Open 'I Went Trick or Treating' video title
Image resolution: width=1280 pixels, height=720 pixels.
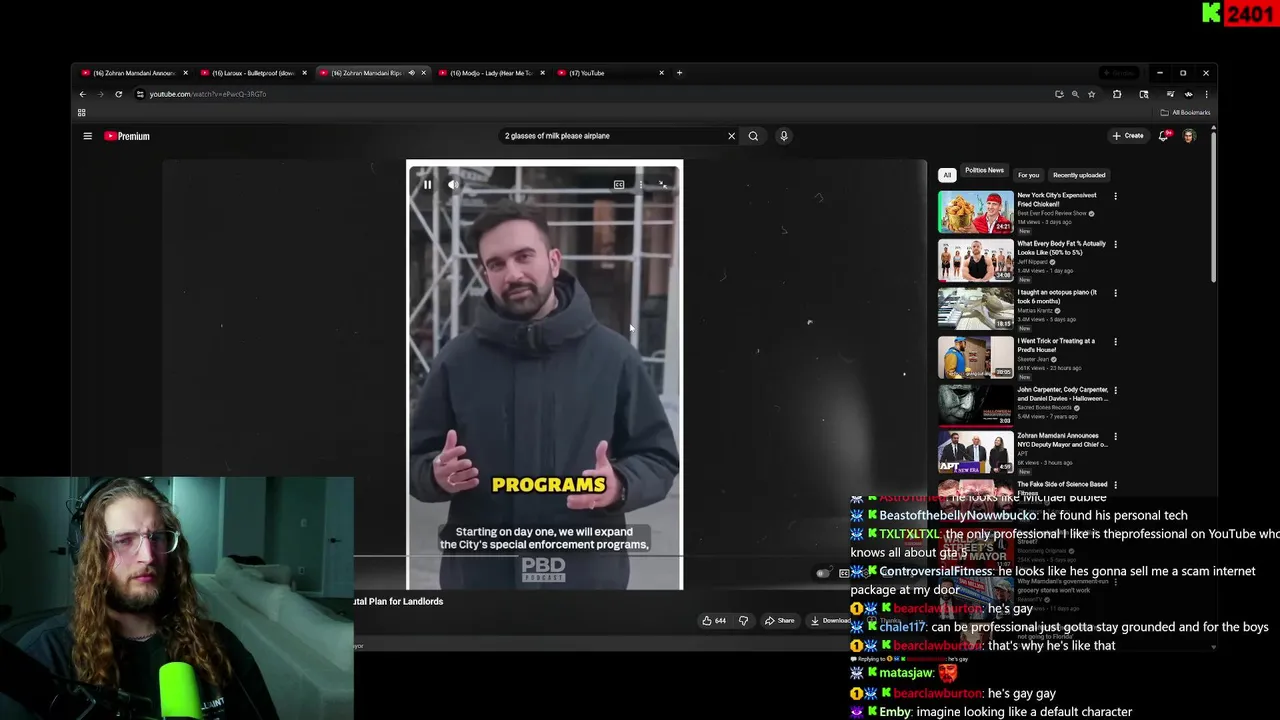click(1056, 345)
